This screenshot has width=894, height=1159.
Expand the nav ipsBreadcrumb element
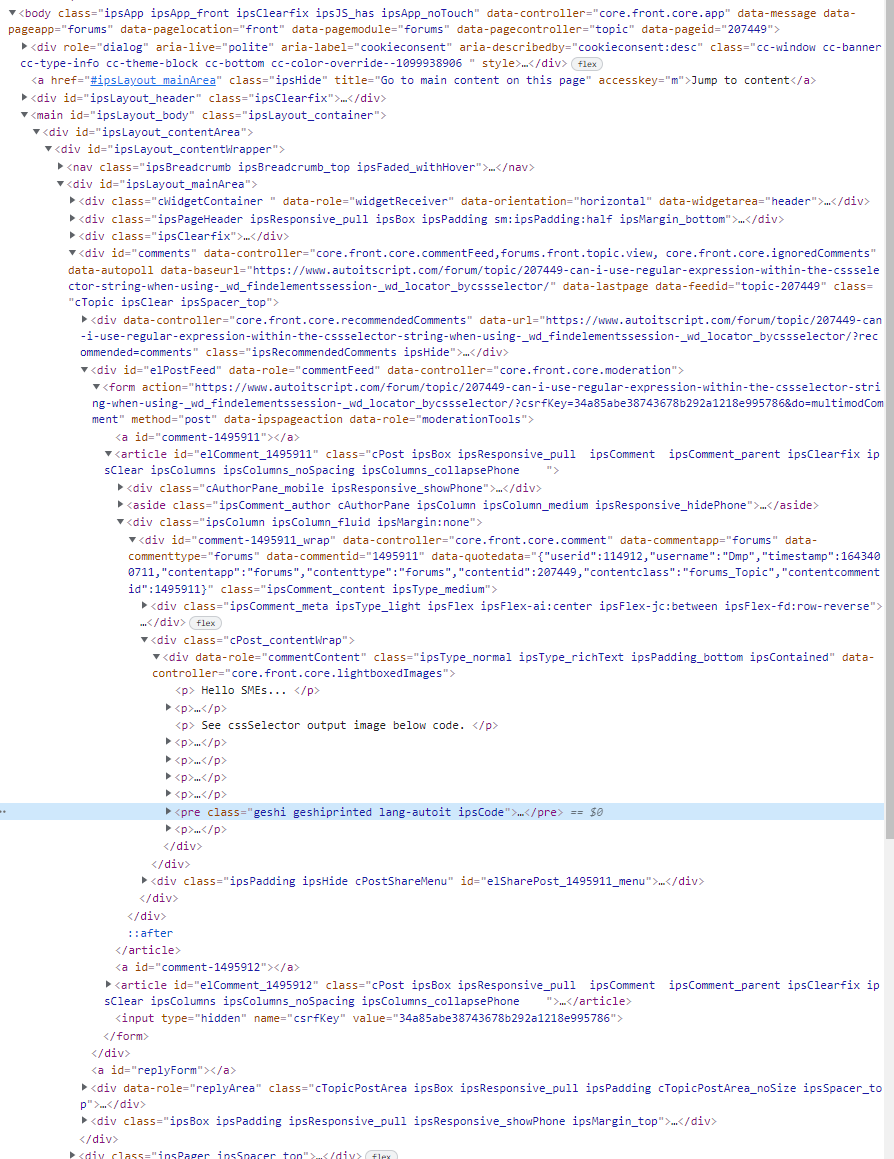pyautogui.click(x=61, y=166)
